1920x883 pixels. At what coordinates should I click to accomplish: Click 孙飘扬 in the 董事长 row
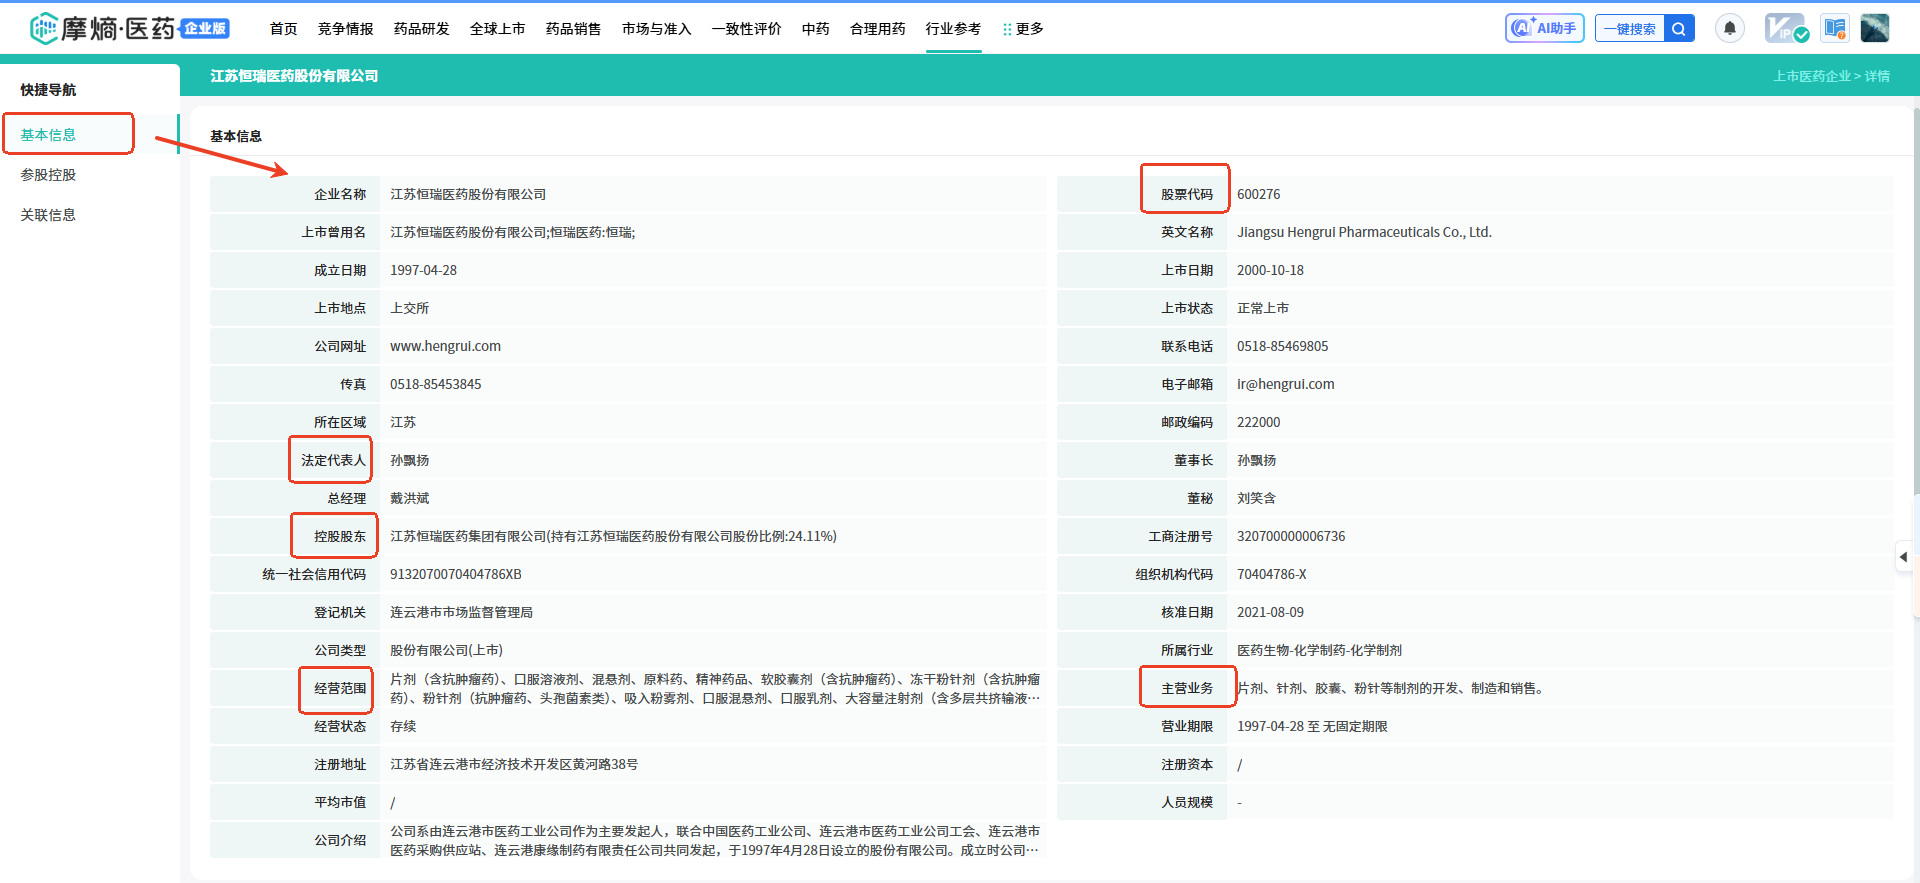[1256, 460]
